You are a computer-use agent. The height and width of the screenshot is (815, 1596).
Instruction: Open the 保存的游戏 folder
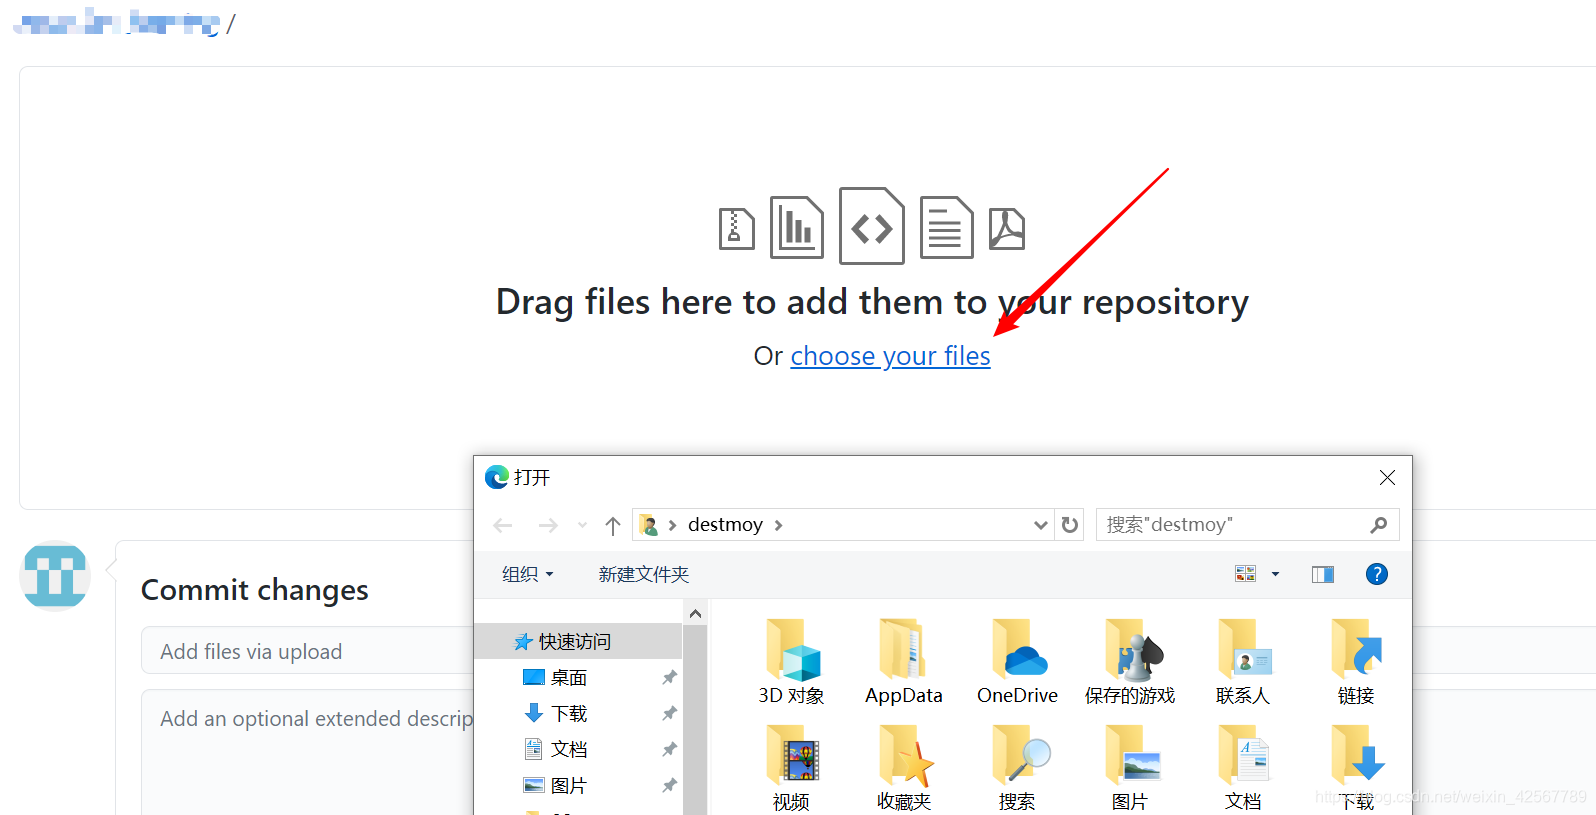(1130, 662)
